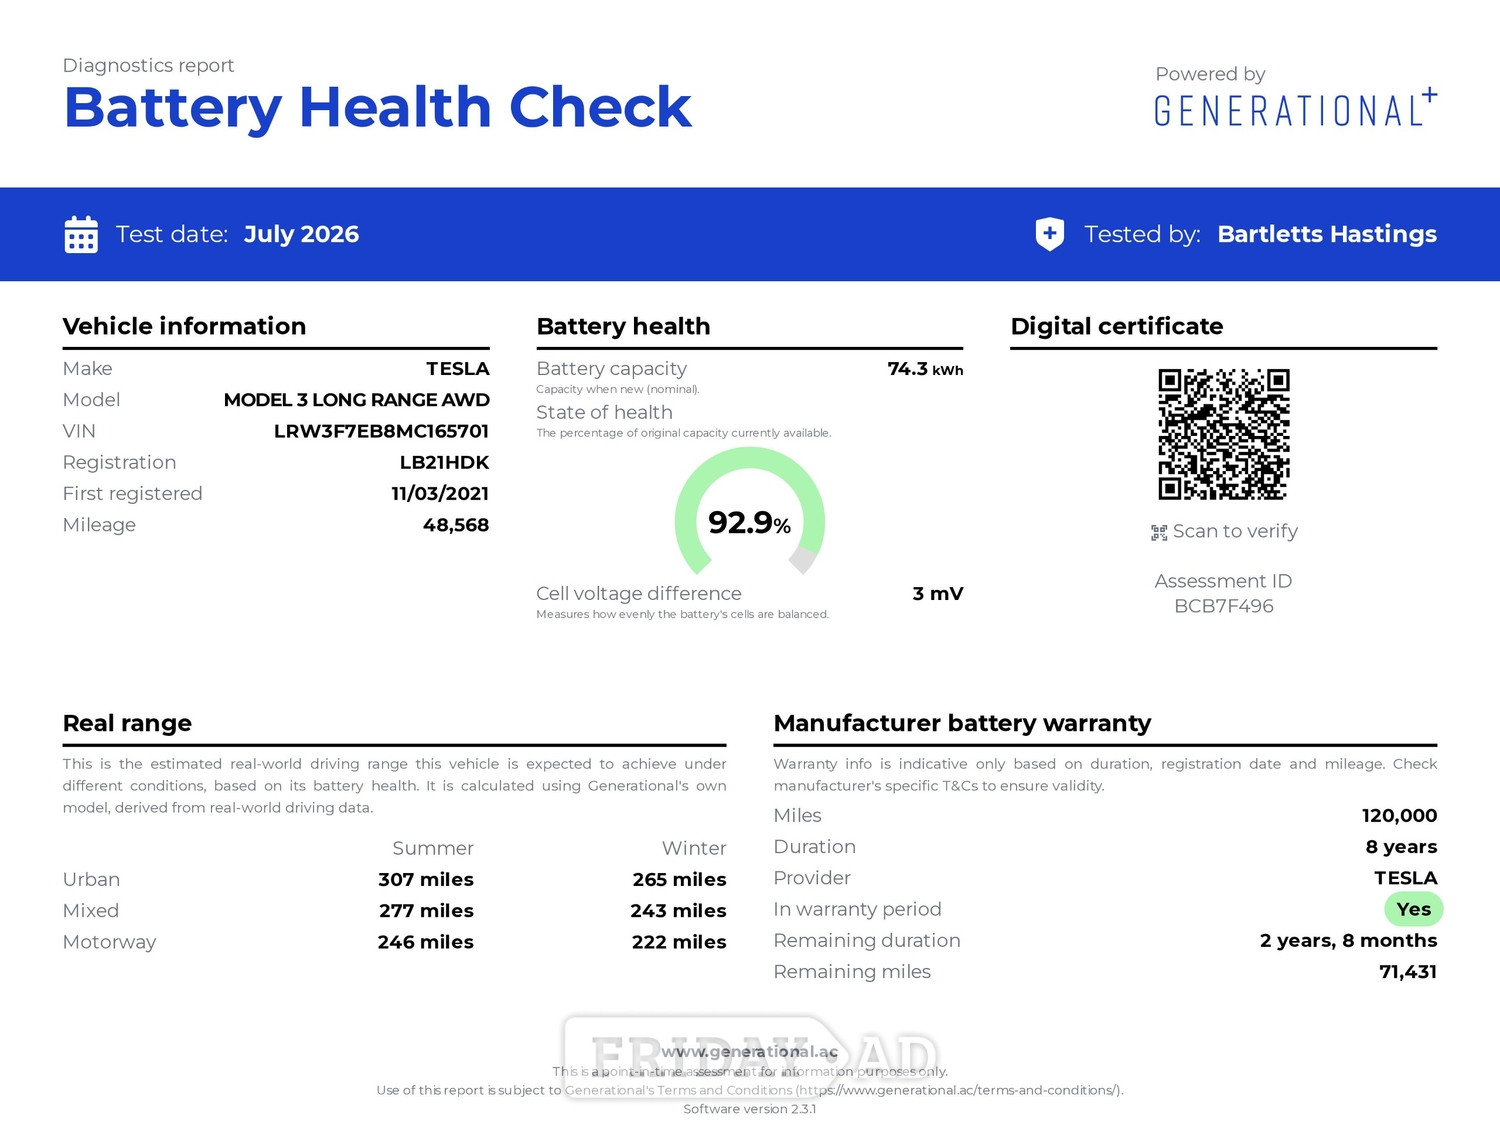1500x1125 pixels.
Task: Click the "Real range" heading
Action: point(127,723)
